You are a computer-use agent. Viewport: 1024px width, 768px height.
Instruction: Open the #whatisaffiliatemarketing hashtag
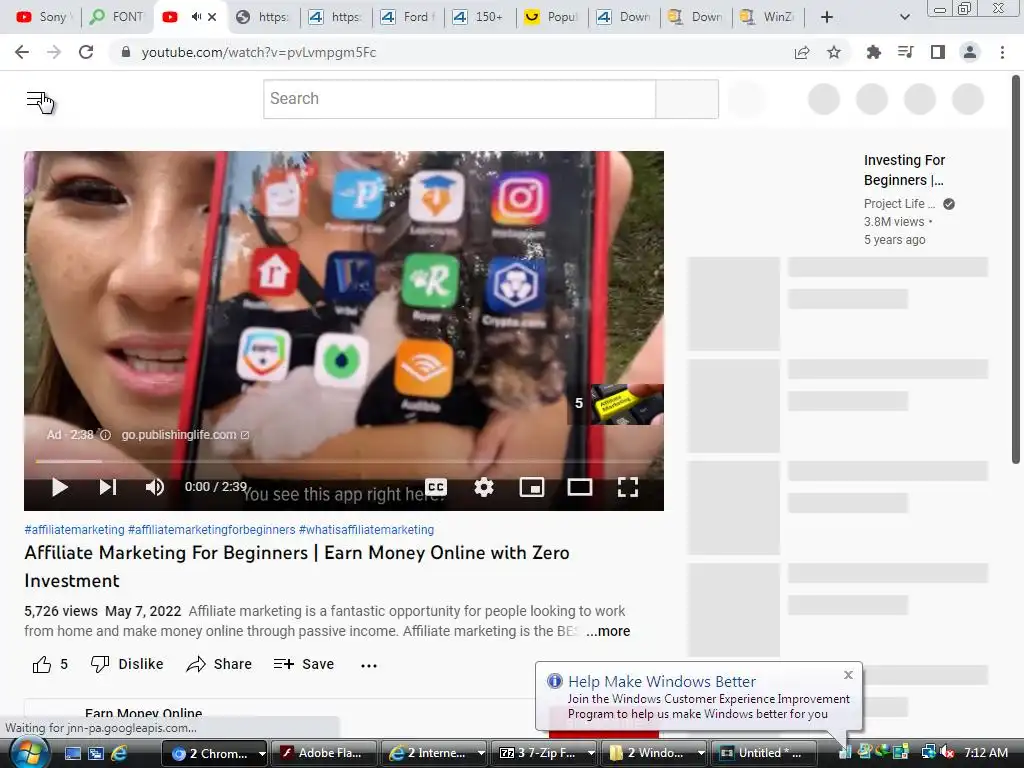pos(366,530)
